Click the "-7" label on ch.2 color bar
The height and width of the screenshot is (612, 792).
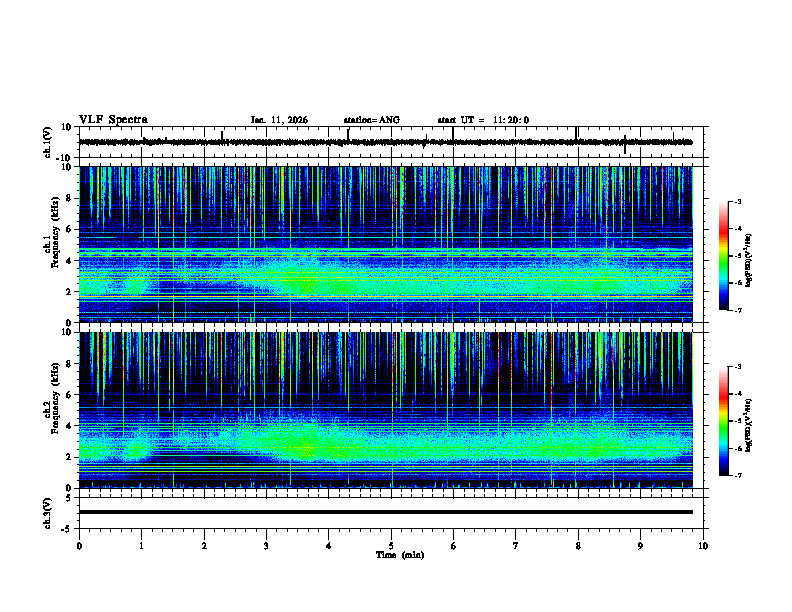pyautogui.click(x=737, y=475)
